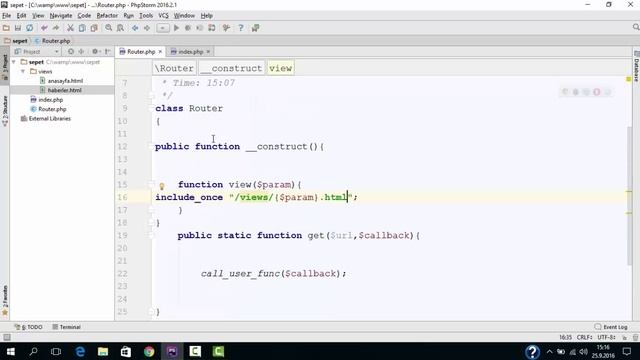
Task: Click the hide Project panel icon
Action: point(107,51)
